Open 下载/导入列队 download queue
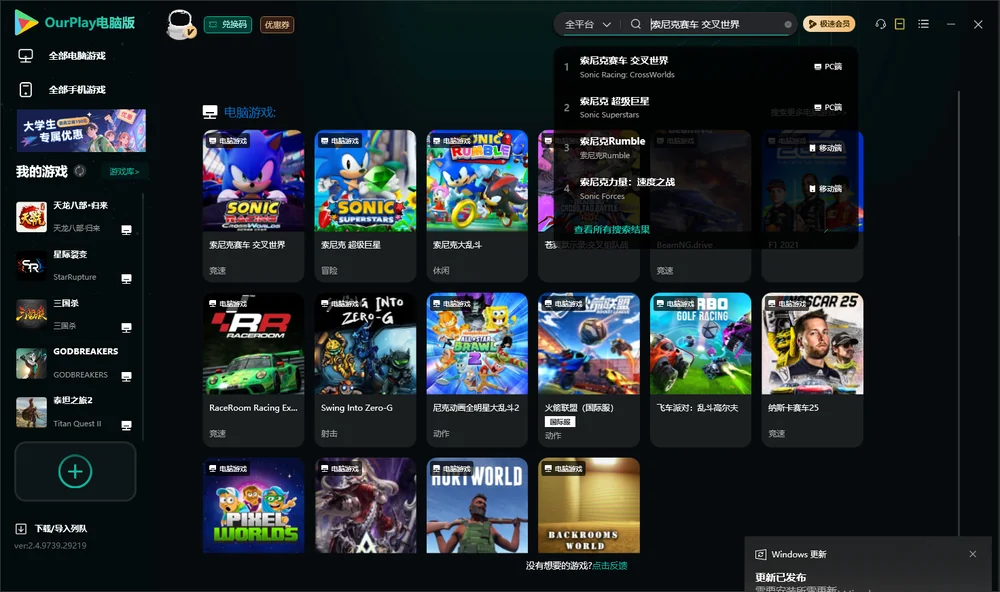 tap(52, 528)
